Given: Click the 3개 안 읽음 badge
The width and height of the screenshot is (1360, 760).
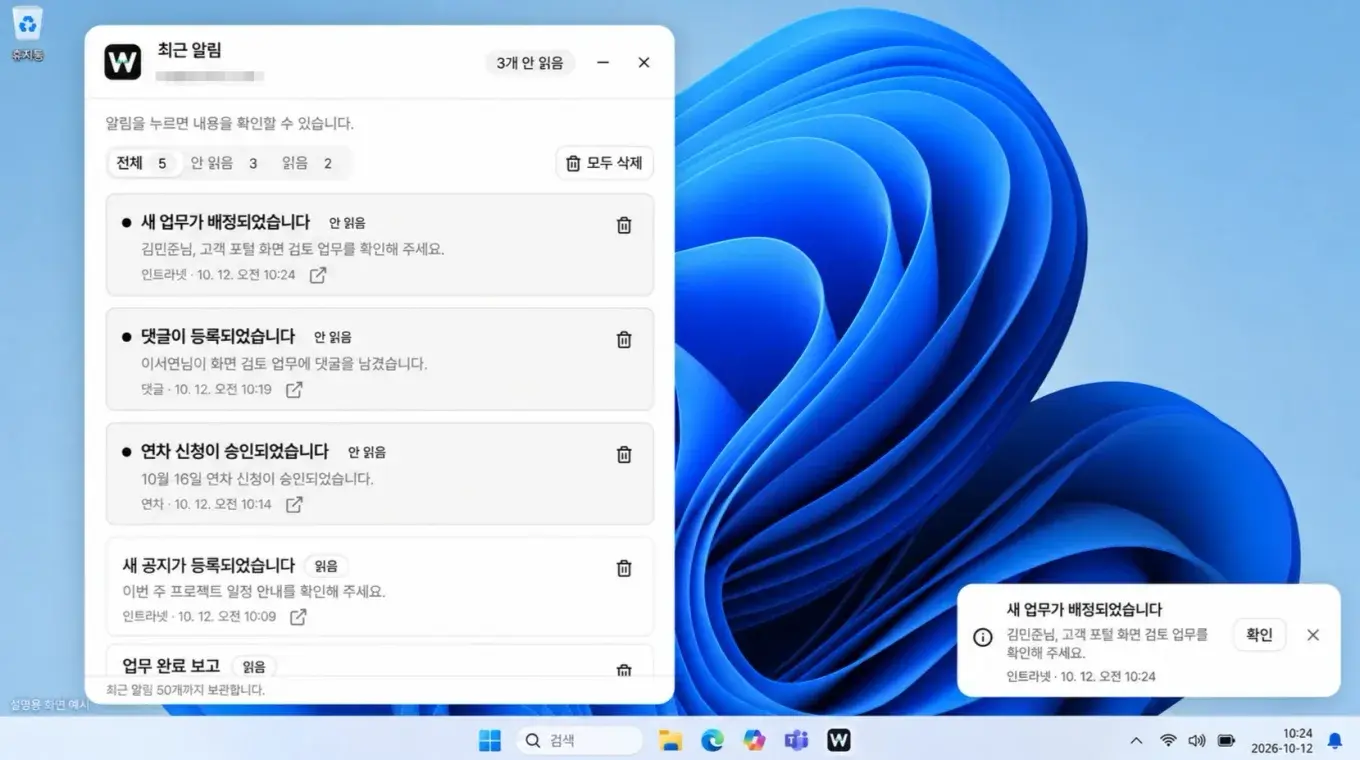Looking at the screenshot, I should pos(530,63).
